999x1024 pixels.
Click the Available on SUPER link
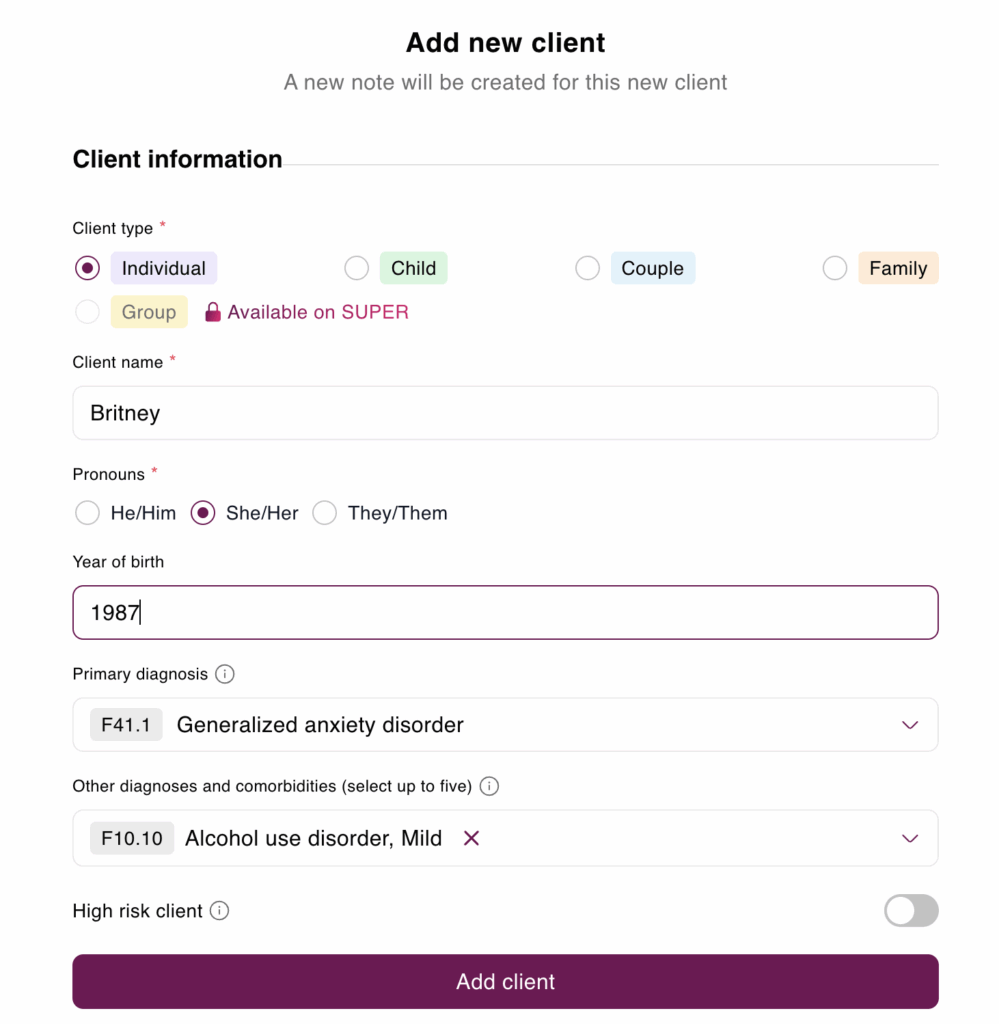click(318, 312)
